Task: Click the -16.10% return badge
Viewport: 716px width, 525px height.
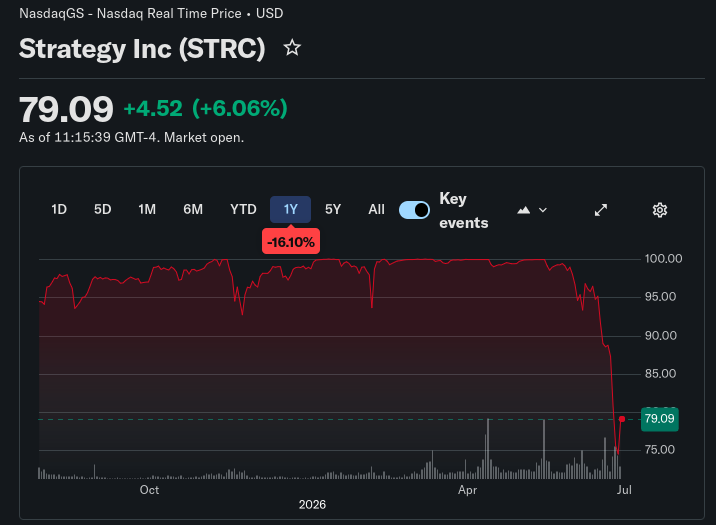Action: pyautogui.click(x=291, y=242)
